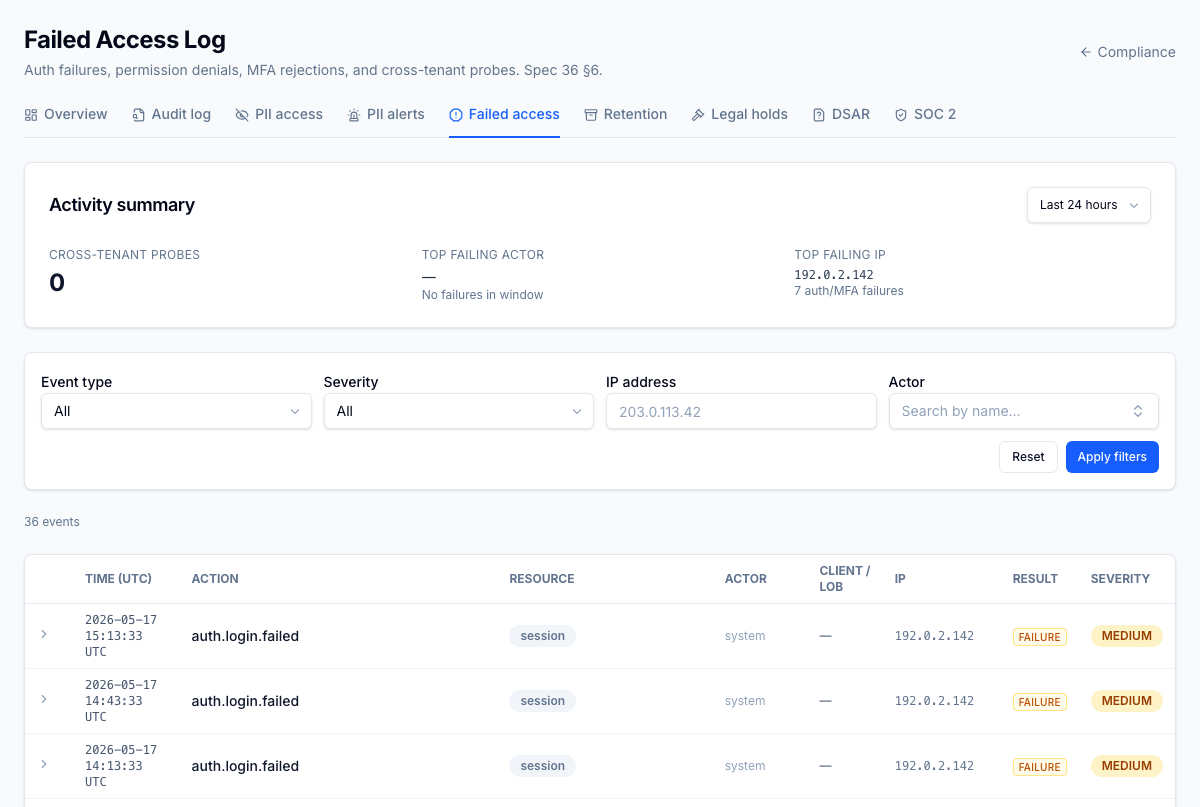This screenshot has width=1200, height=807.
Task: Click the session badge in the 14:43:33 row
Action: 543,701
